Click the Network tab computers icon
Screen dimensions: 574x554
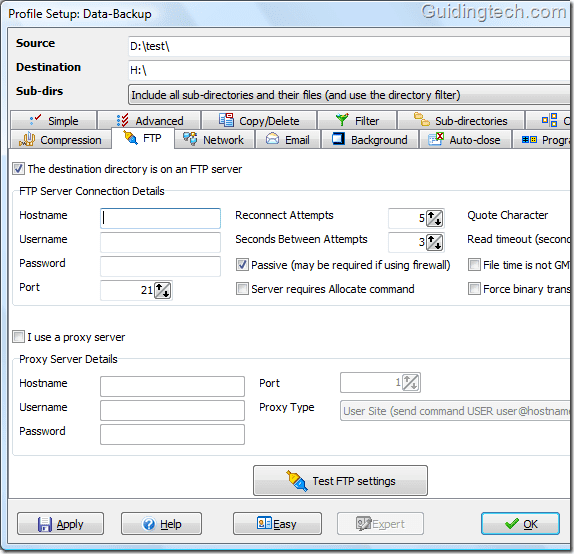(x=190, y=139)
